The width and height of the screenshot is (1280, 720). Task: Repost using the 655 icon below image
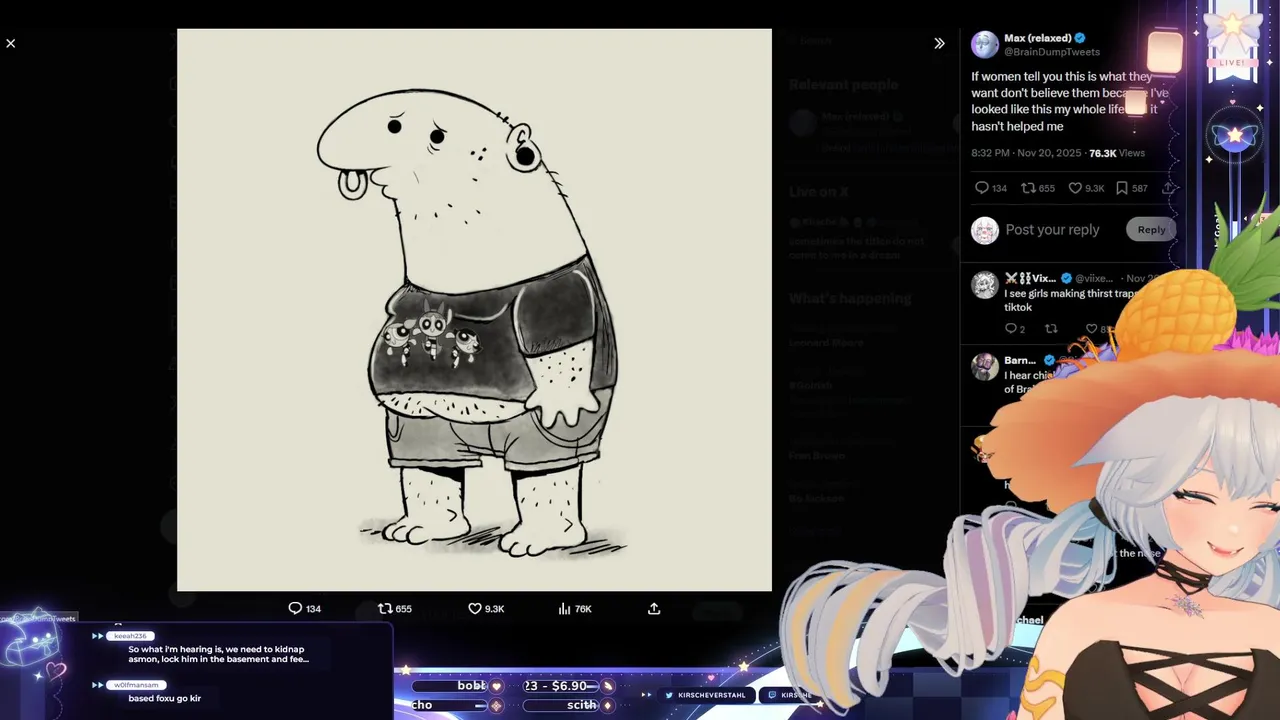(395, 608)
